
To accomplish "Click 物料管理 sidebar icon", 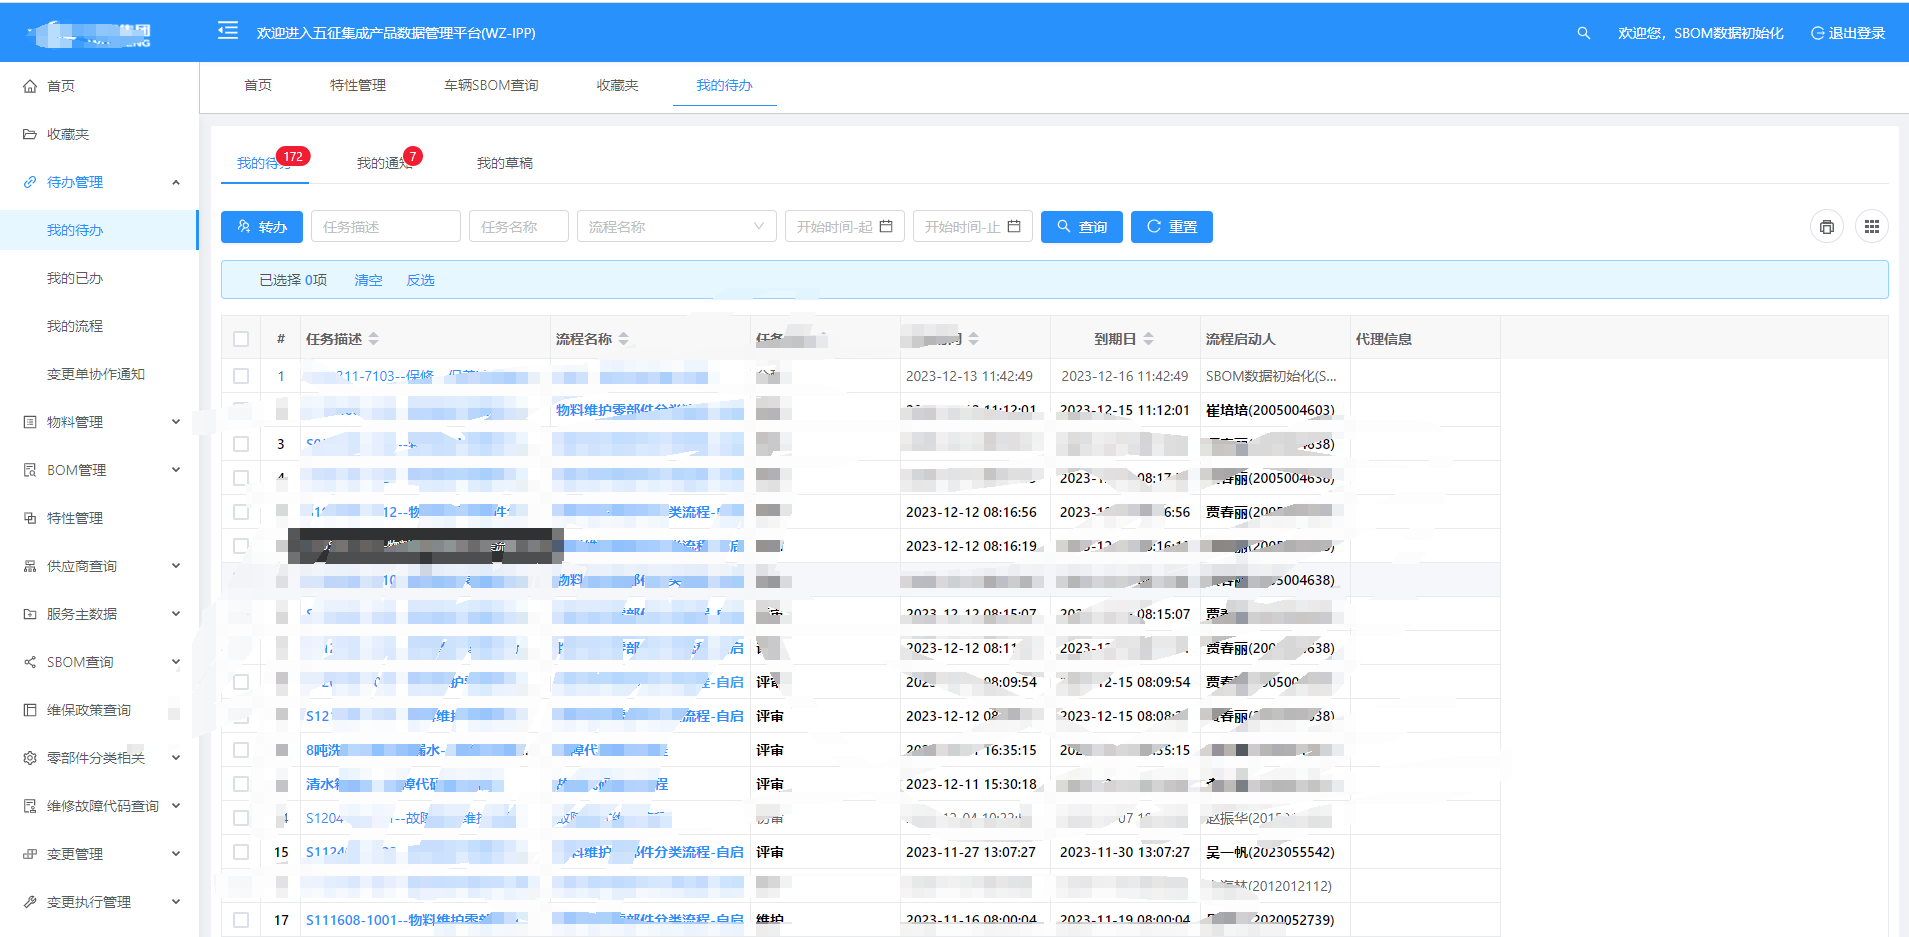I will pyautogui.click(x=30, y=422).
